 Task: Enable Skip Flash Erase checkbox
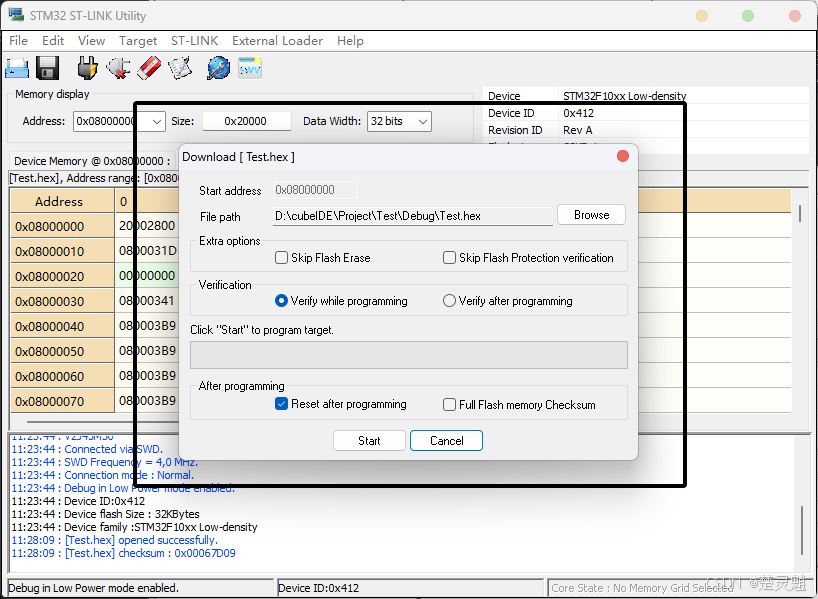click(x=281, y=258)
